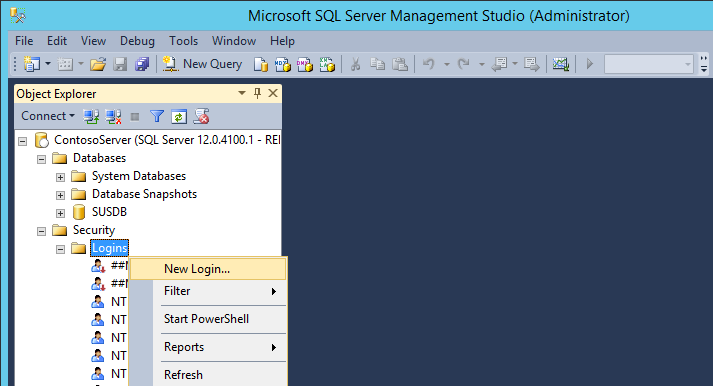Click the New Query button
The image size is (713, 386).
click(x=202, y=64)
